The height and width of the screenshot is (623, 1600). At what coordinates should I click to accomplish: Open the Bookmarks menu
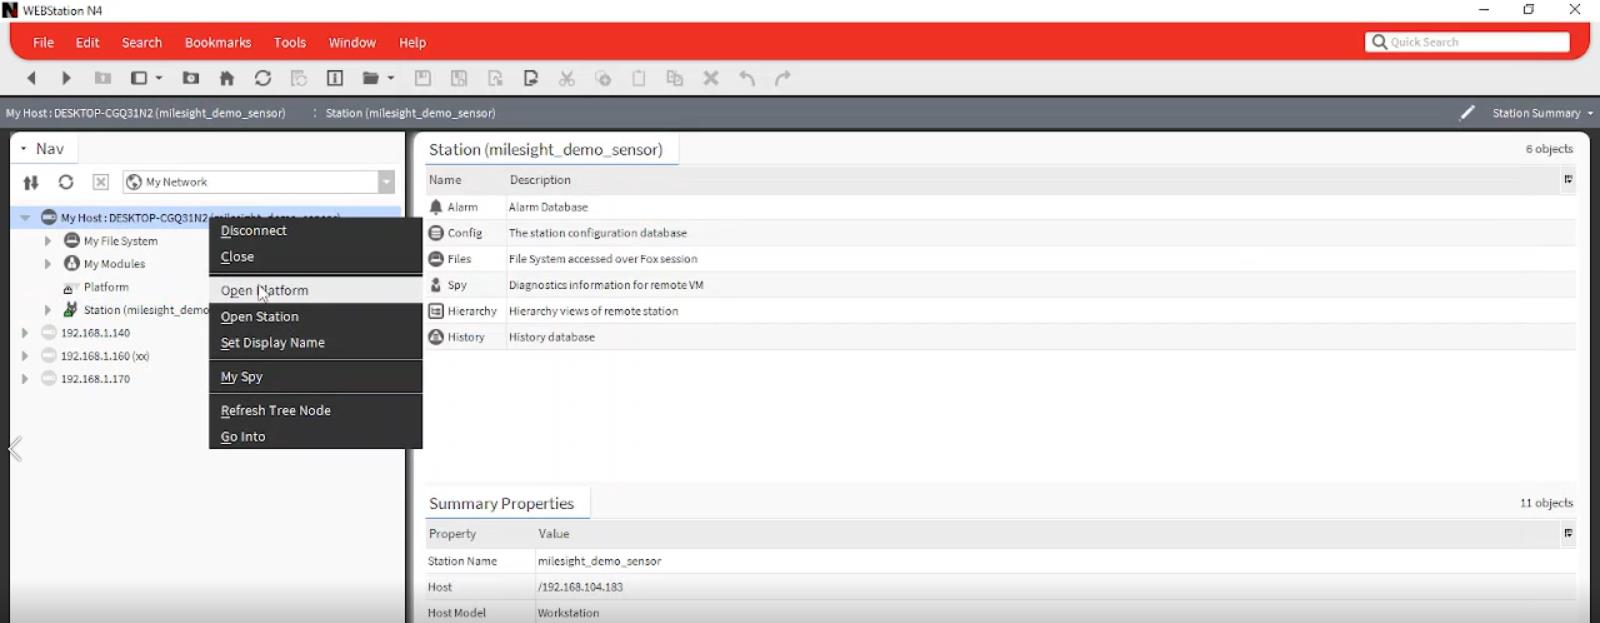pyautogui.click(x=218, y=43)
